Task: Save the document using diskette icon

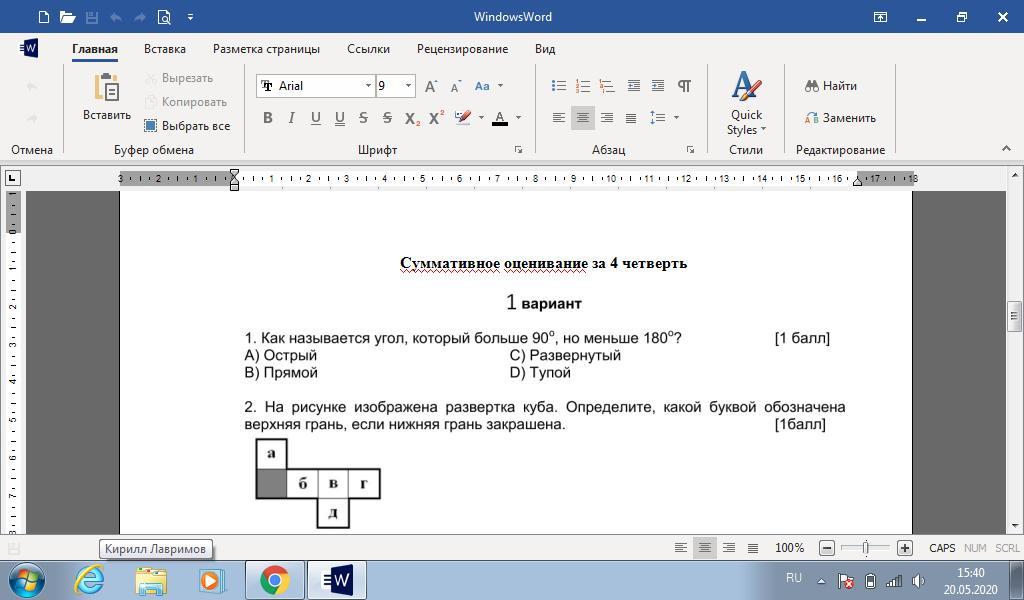Action: point(92,18)
